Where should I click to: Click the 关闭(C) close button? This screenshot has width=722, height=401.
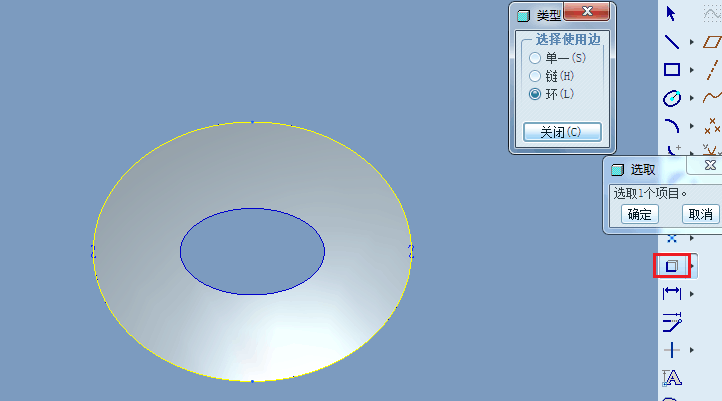pos(562,132)
